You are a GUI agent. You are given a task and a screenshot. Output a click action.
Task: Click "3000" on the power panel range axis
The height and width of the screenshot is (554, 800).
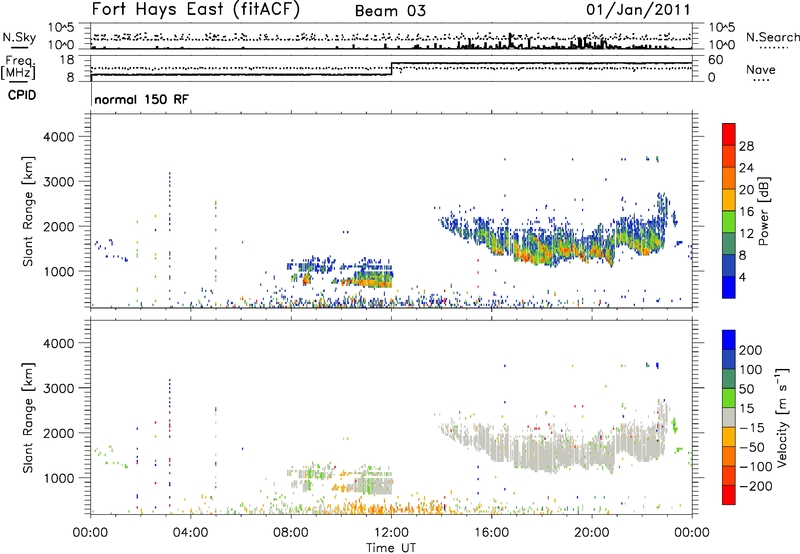point(58,182)
